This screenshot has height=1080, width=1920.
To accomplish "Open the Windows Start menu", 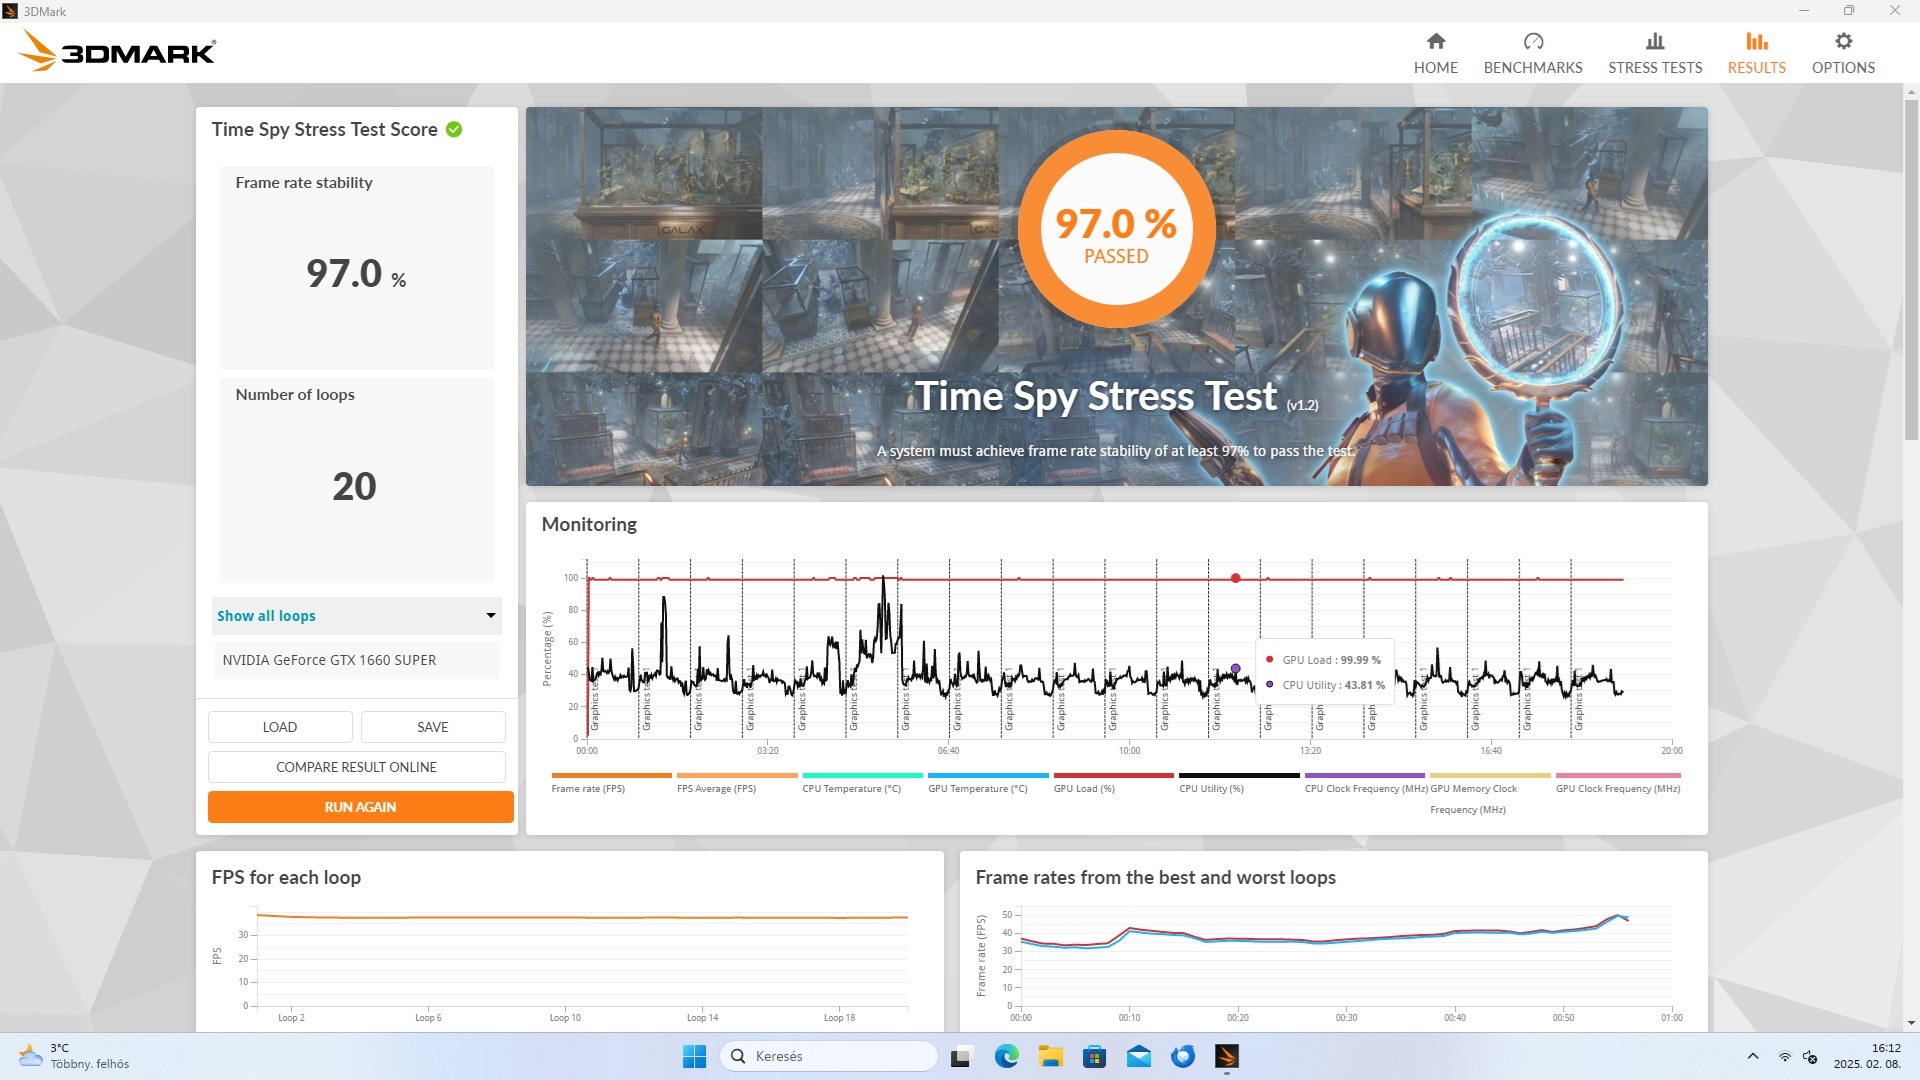I will 694,1056.
